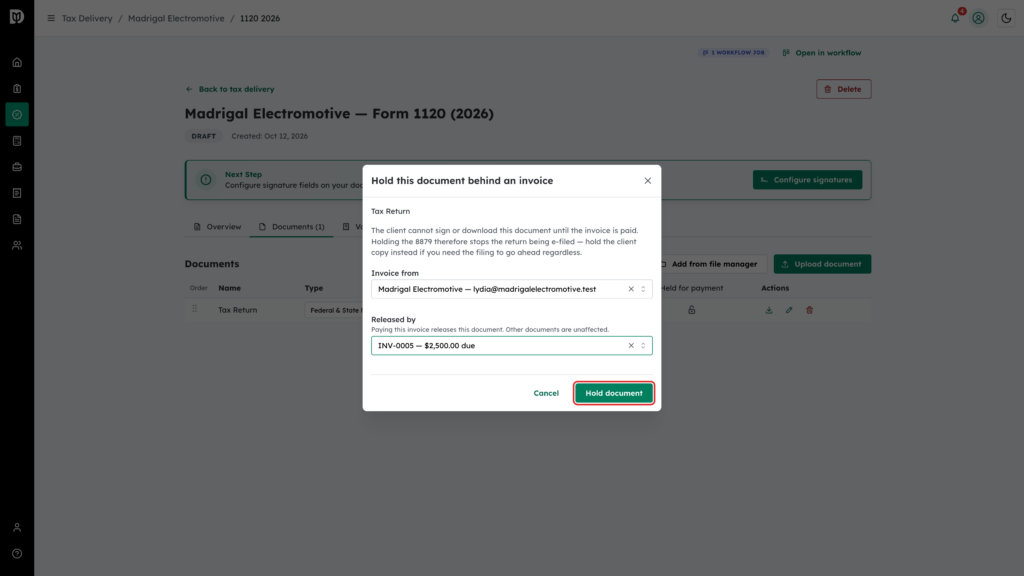This screenshot has height=576, width=1024.
Task: Switch to the Documents (1) tab
Action: [x=291, y=227]
